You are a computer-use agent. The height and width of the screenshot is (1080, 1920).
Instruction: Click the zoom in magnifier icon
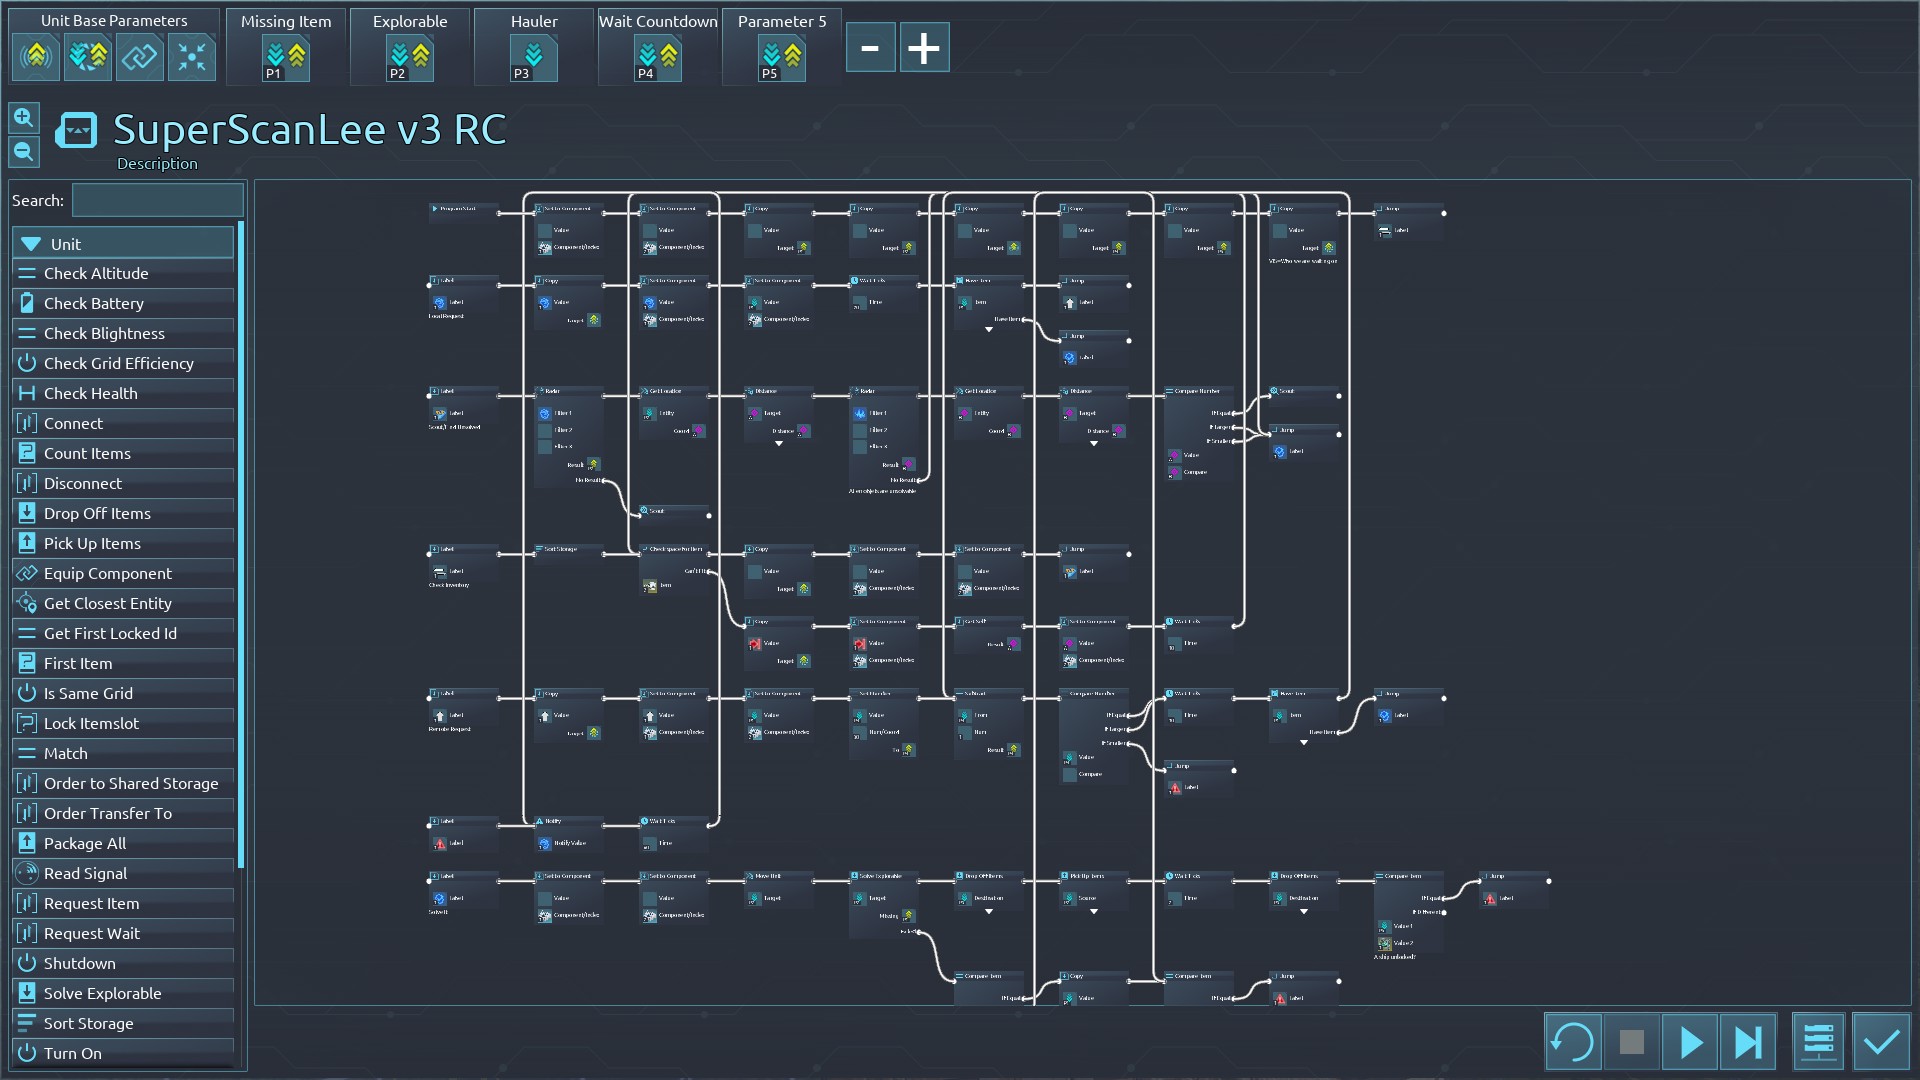(x=23, y=118)
